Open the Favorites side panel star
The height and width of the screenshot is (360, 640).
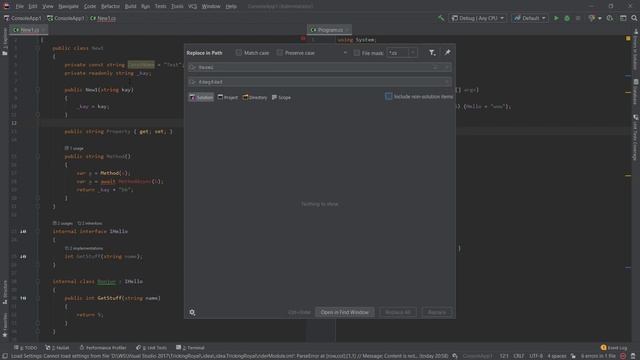(x=5, y=335)
